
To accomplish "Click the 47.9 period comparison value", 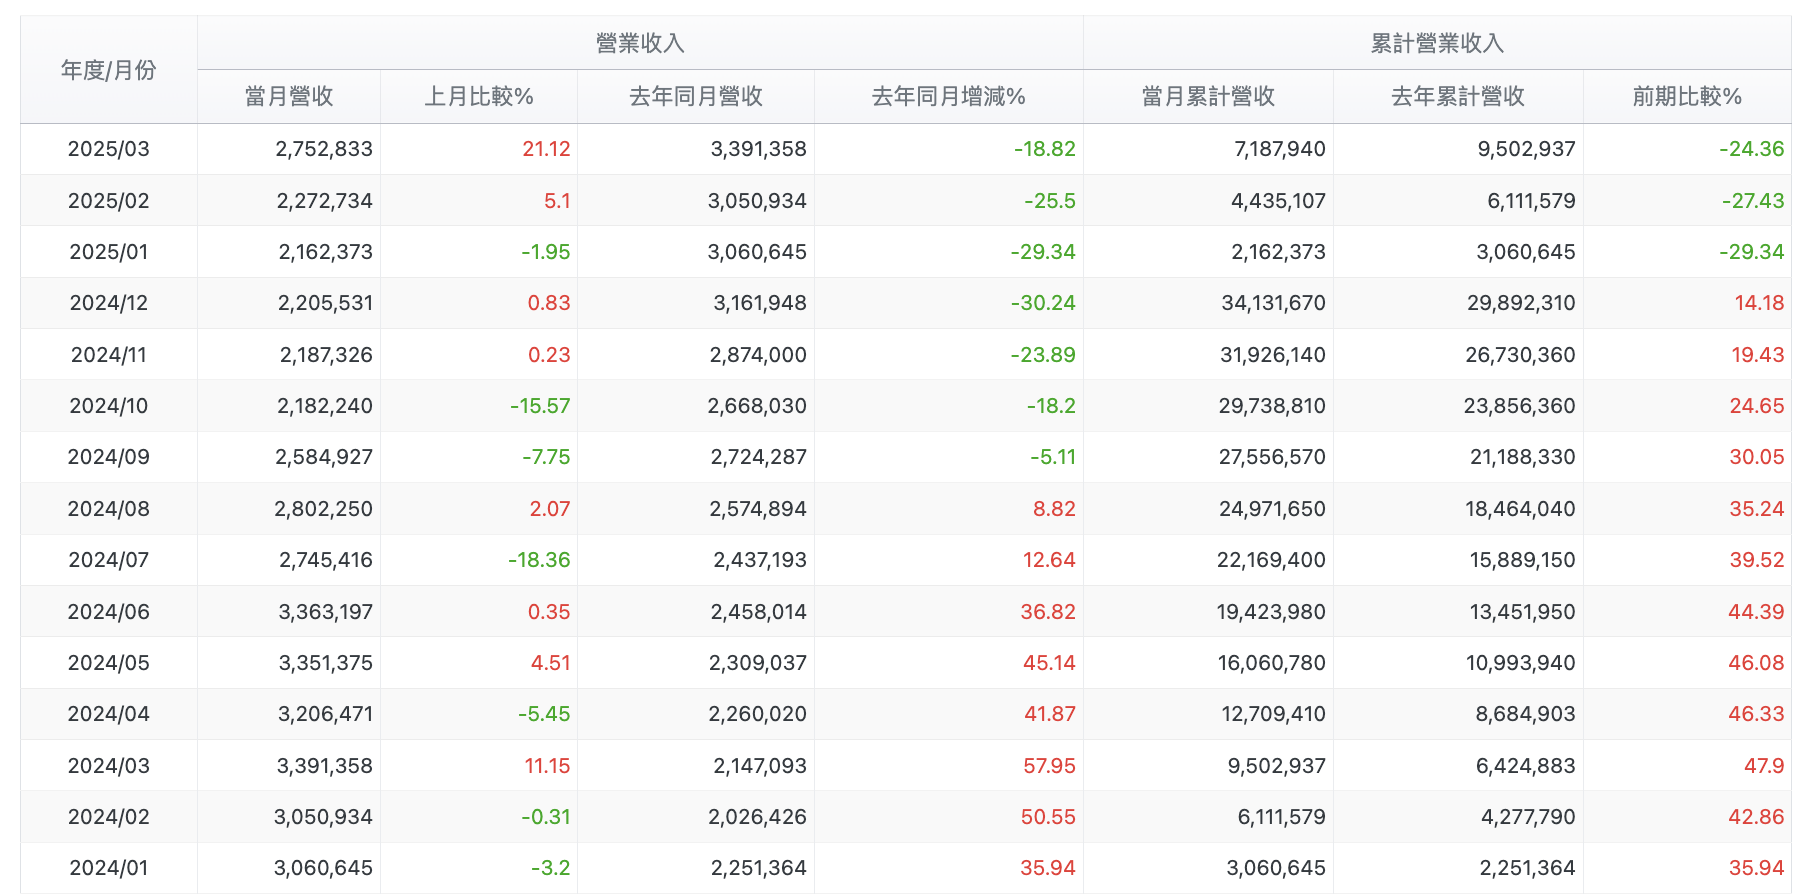I will 1764,766.
